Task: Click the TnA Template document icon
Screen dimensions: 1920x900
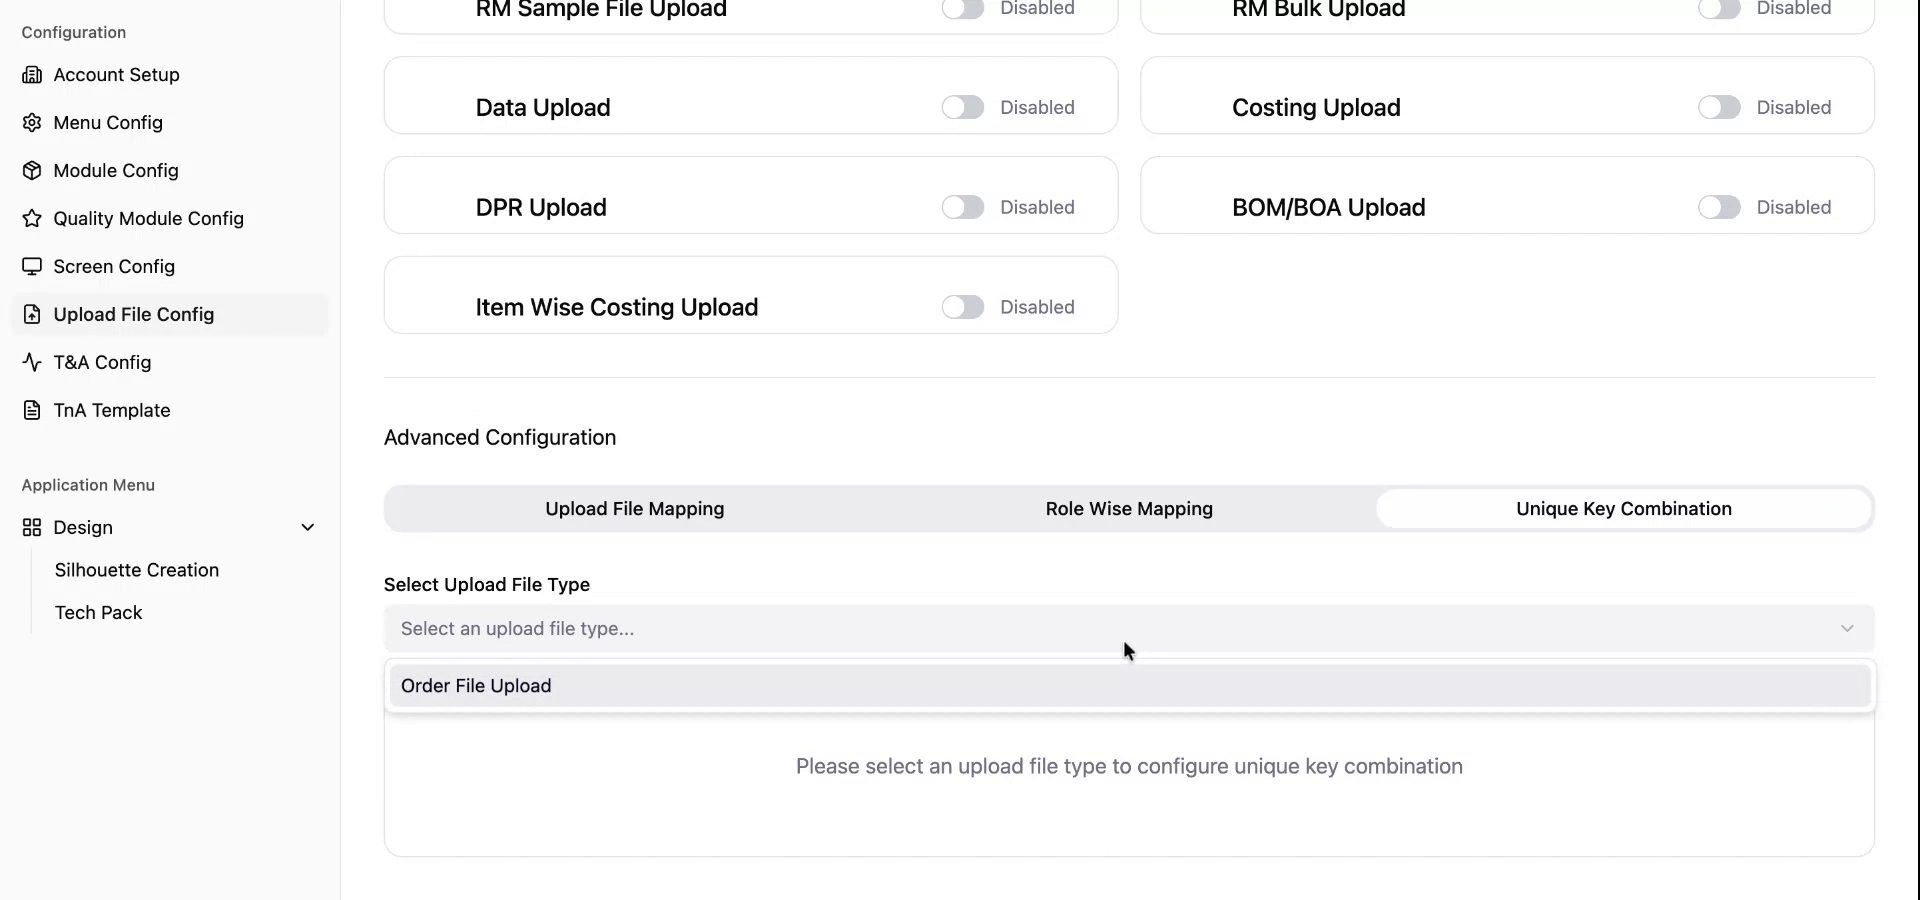Action: pyautogui.click(x=32, y=411)
